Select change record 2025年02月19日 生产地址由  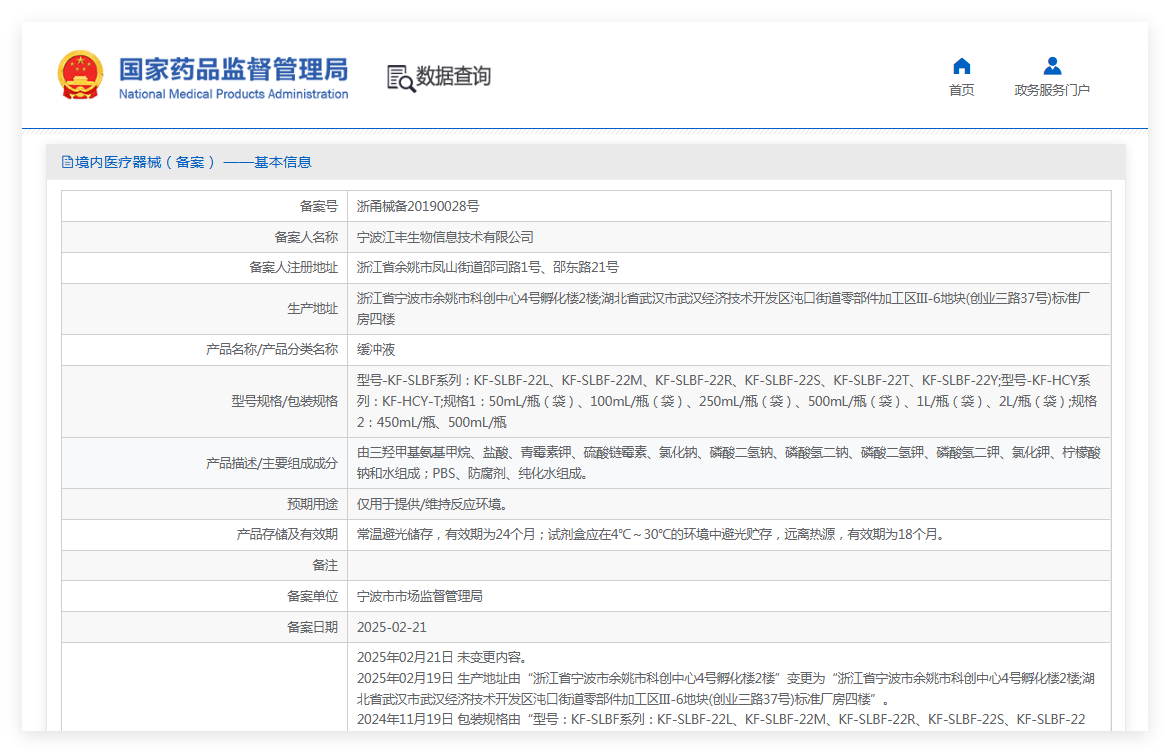tap(725, 689)
